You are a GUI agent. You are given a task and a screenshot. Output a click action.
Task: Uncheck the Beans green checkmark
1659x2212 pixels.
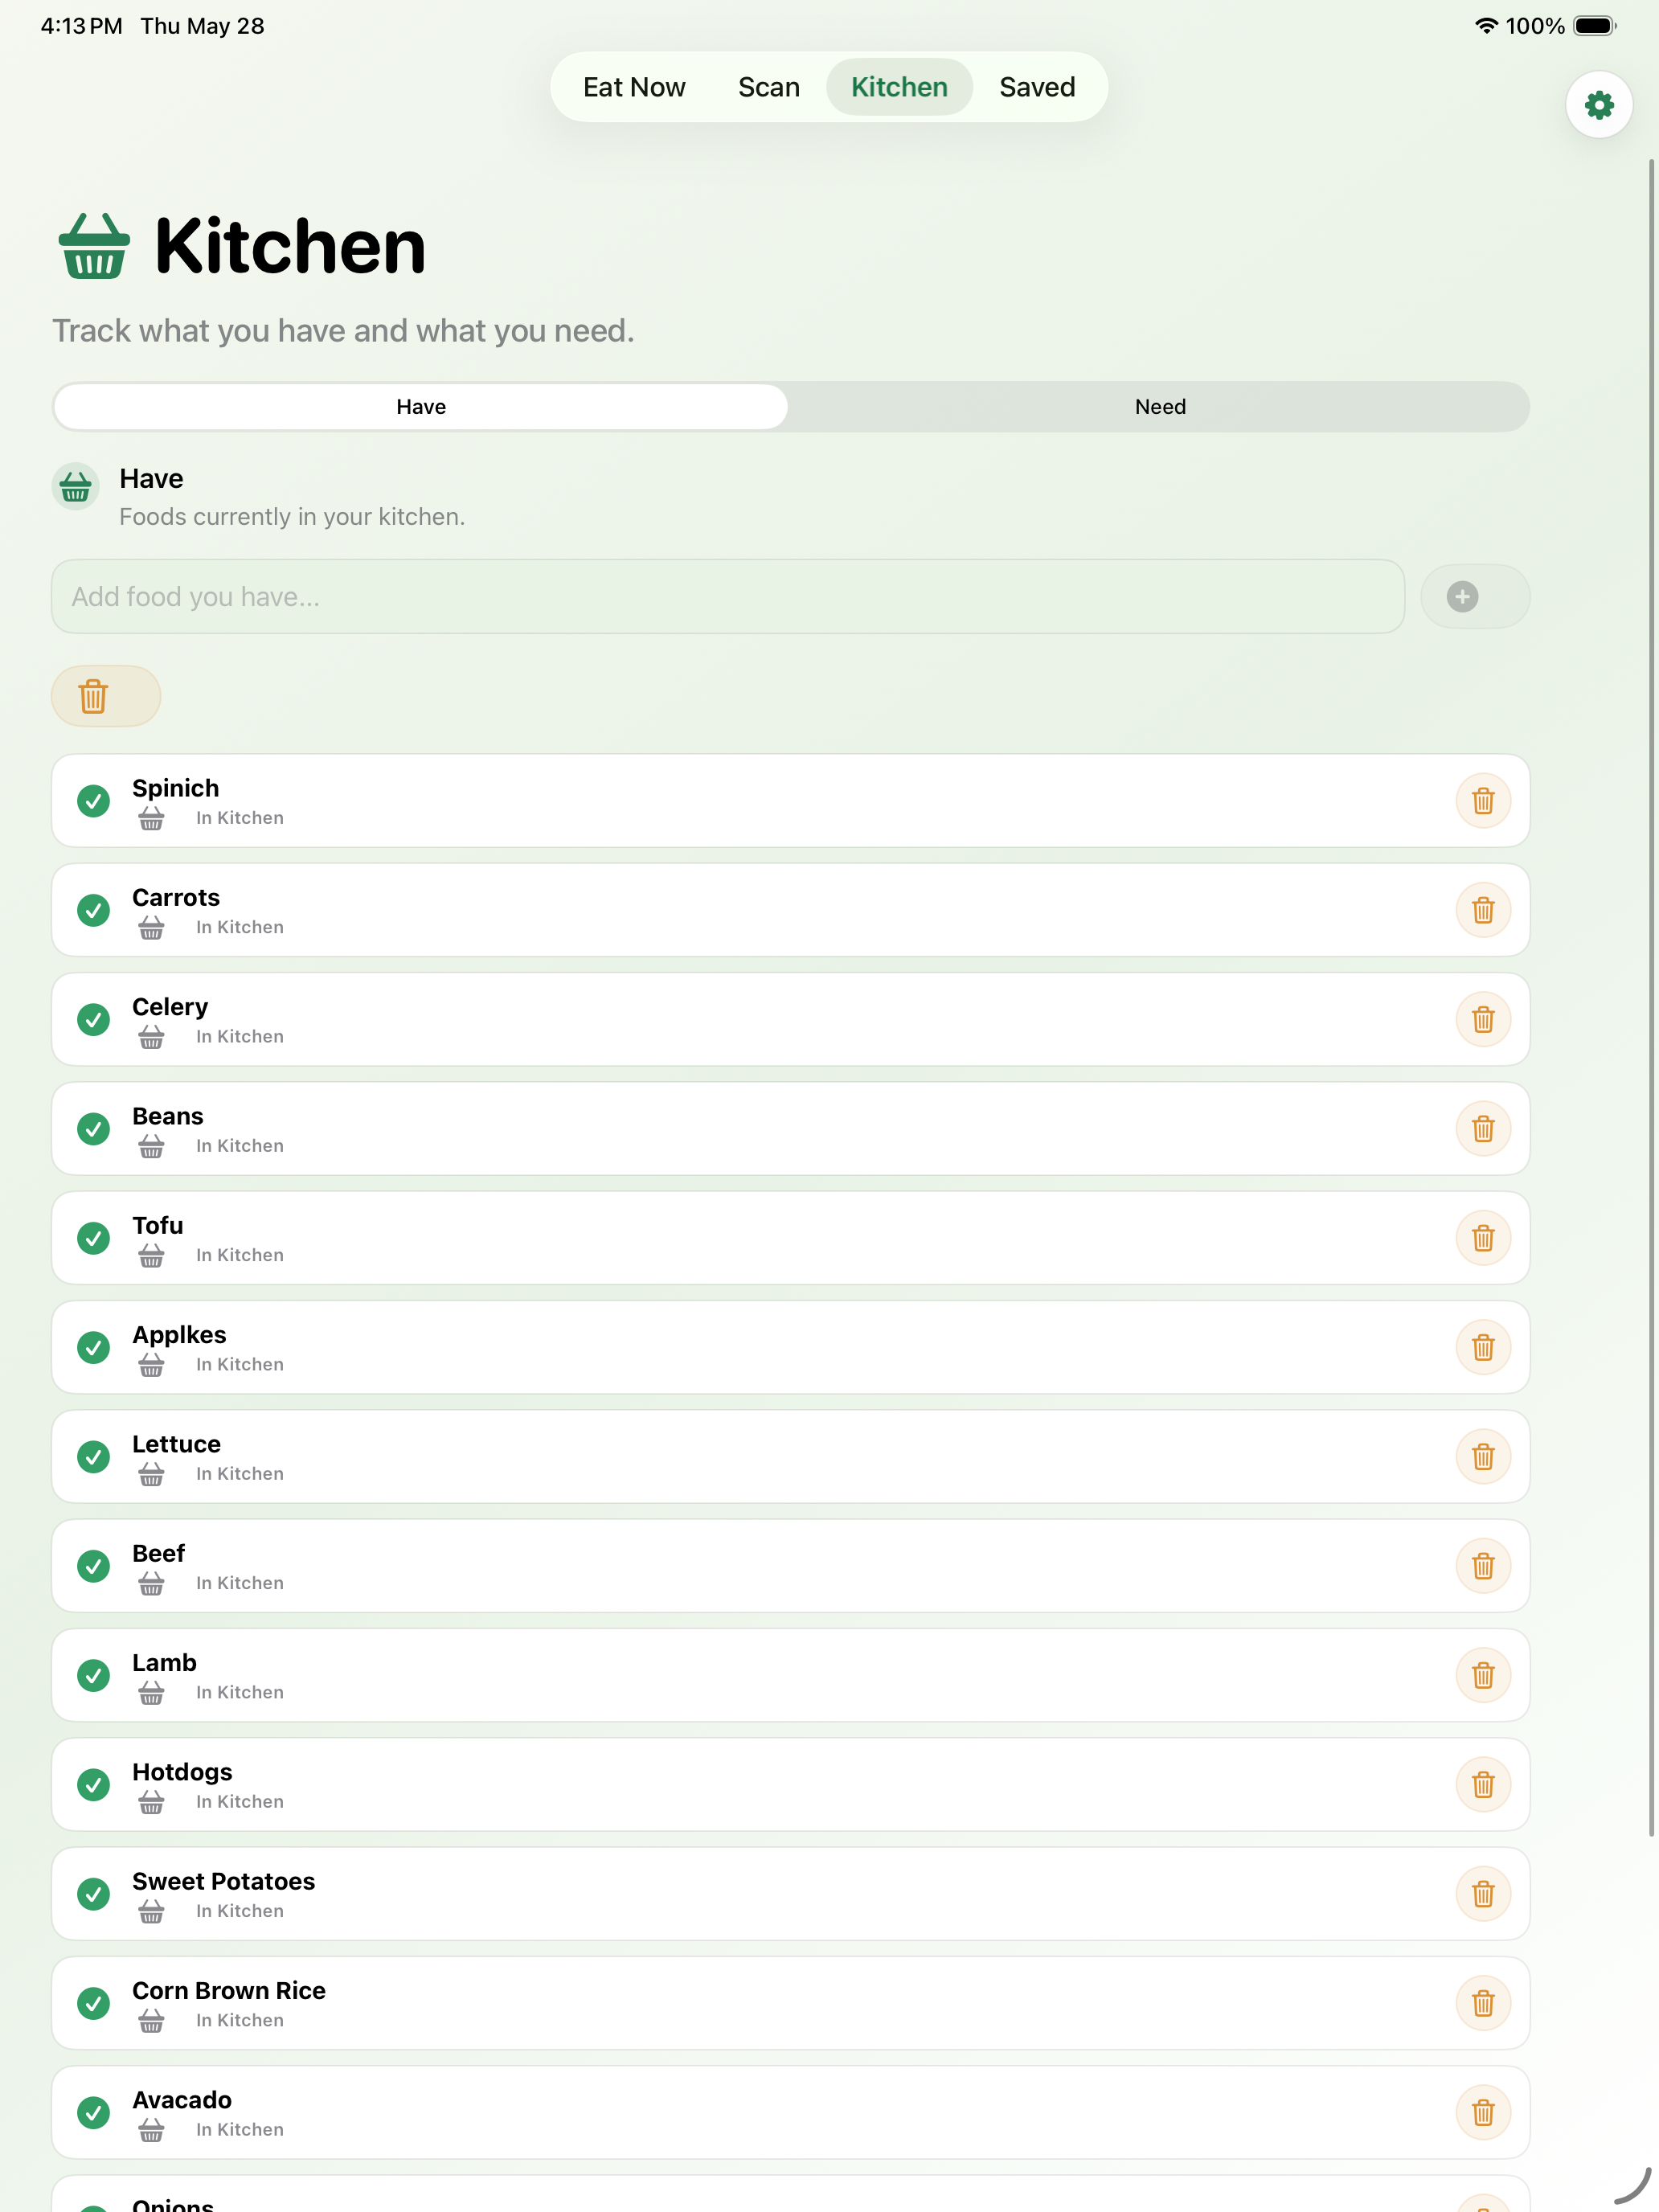[x=94, y=1129]
